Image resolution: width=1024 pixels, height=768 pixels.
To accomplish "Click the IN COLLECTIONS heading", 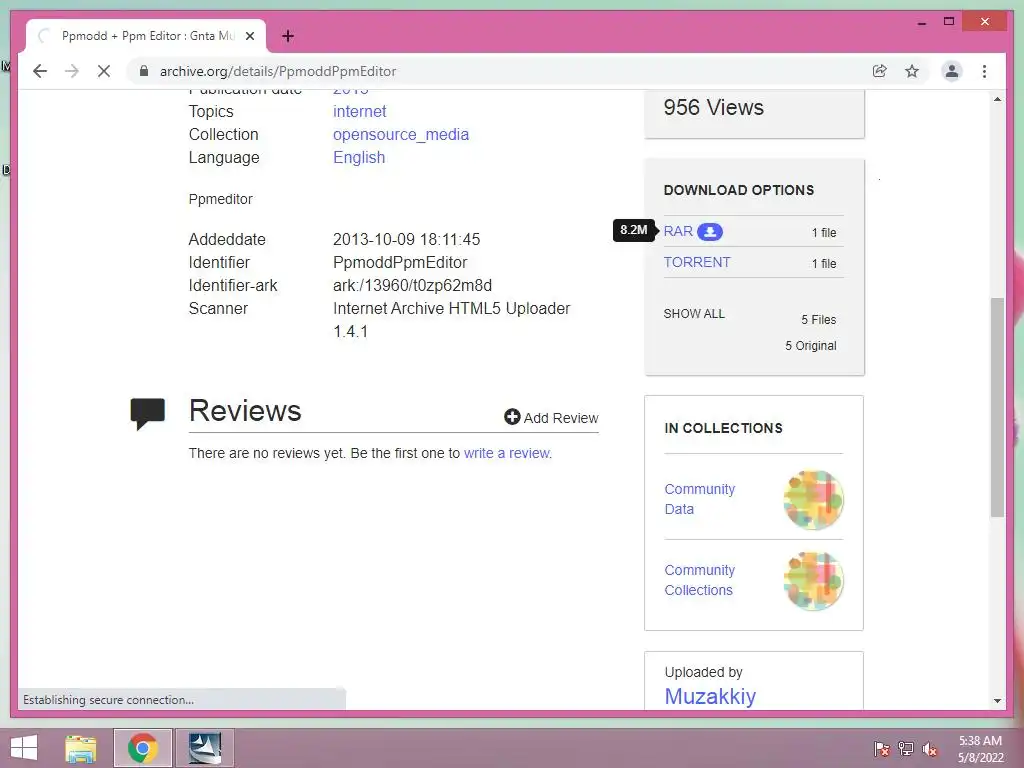I will 723,428.
